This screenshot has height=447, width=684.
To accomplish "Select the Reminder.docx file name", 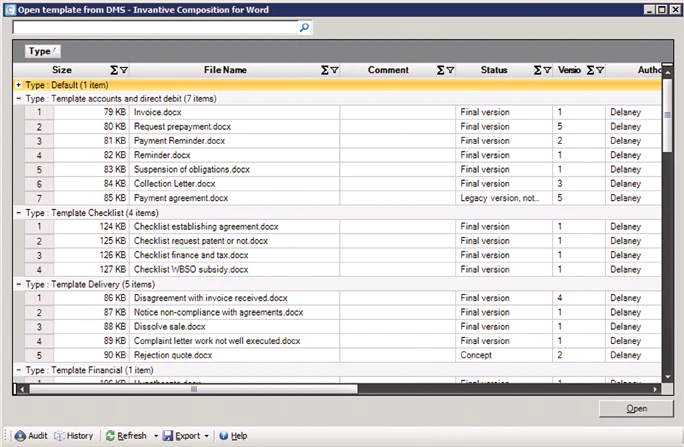I will tap(162, 155).
